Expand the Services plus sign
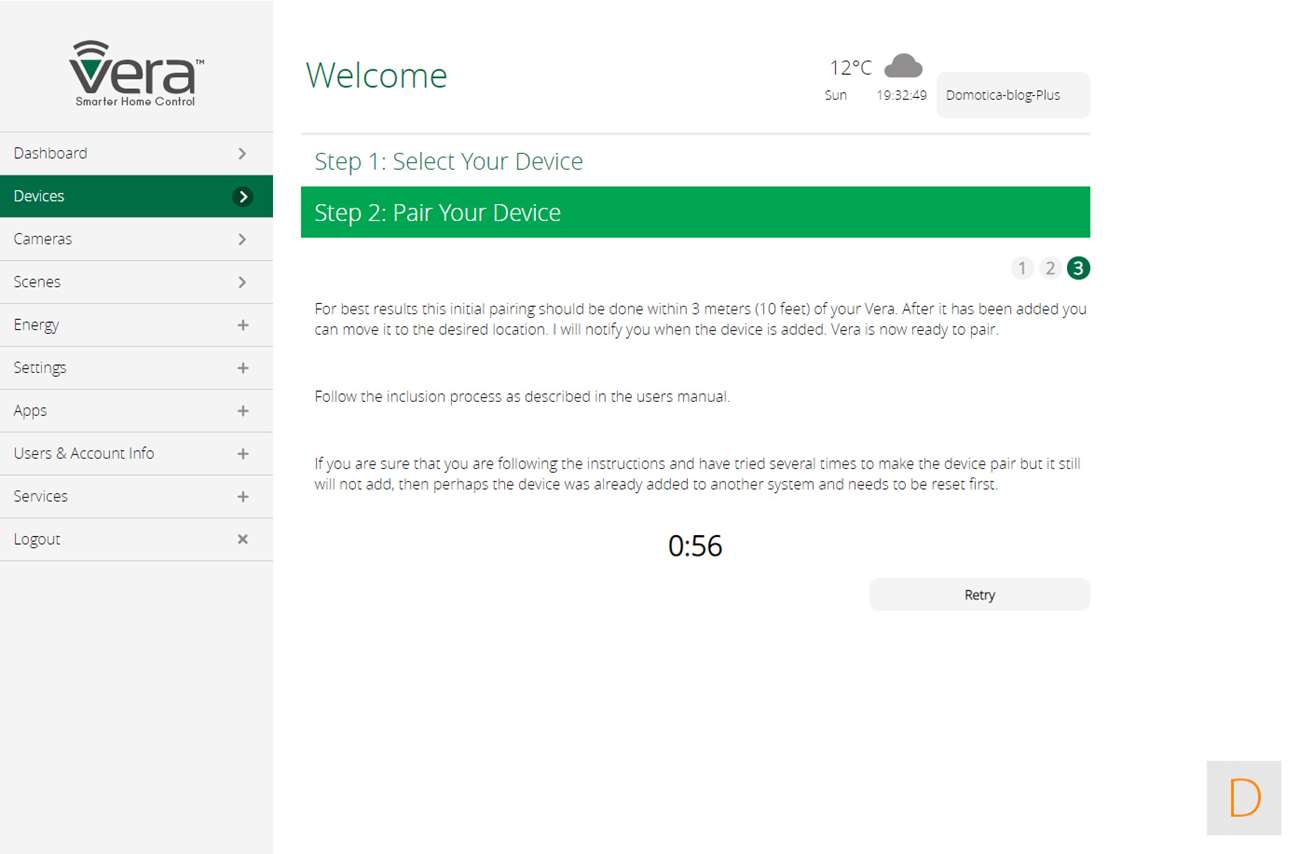The height and width of the screenshot is (854, 1300). tap(242, 497)
